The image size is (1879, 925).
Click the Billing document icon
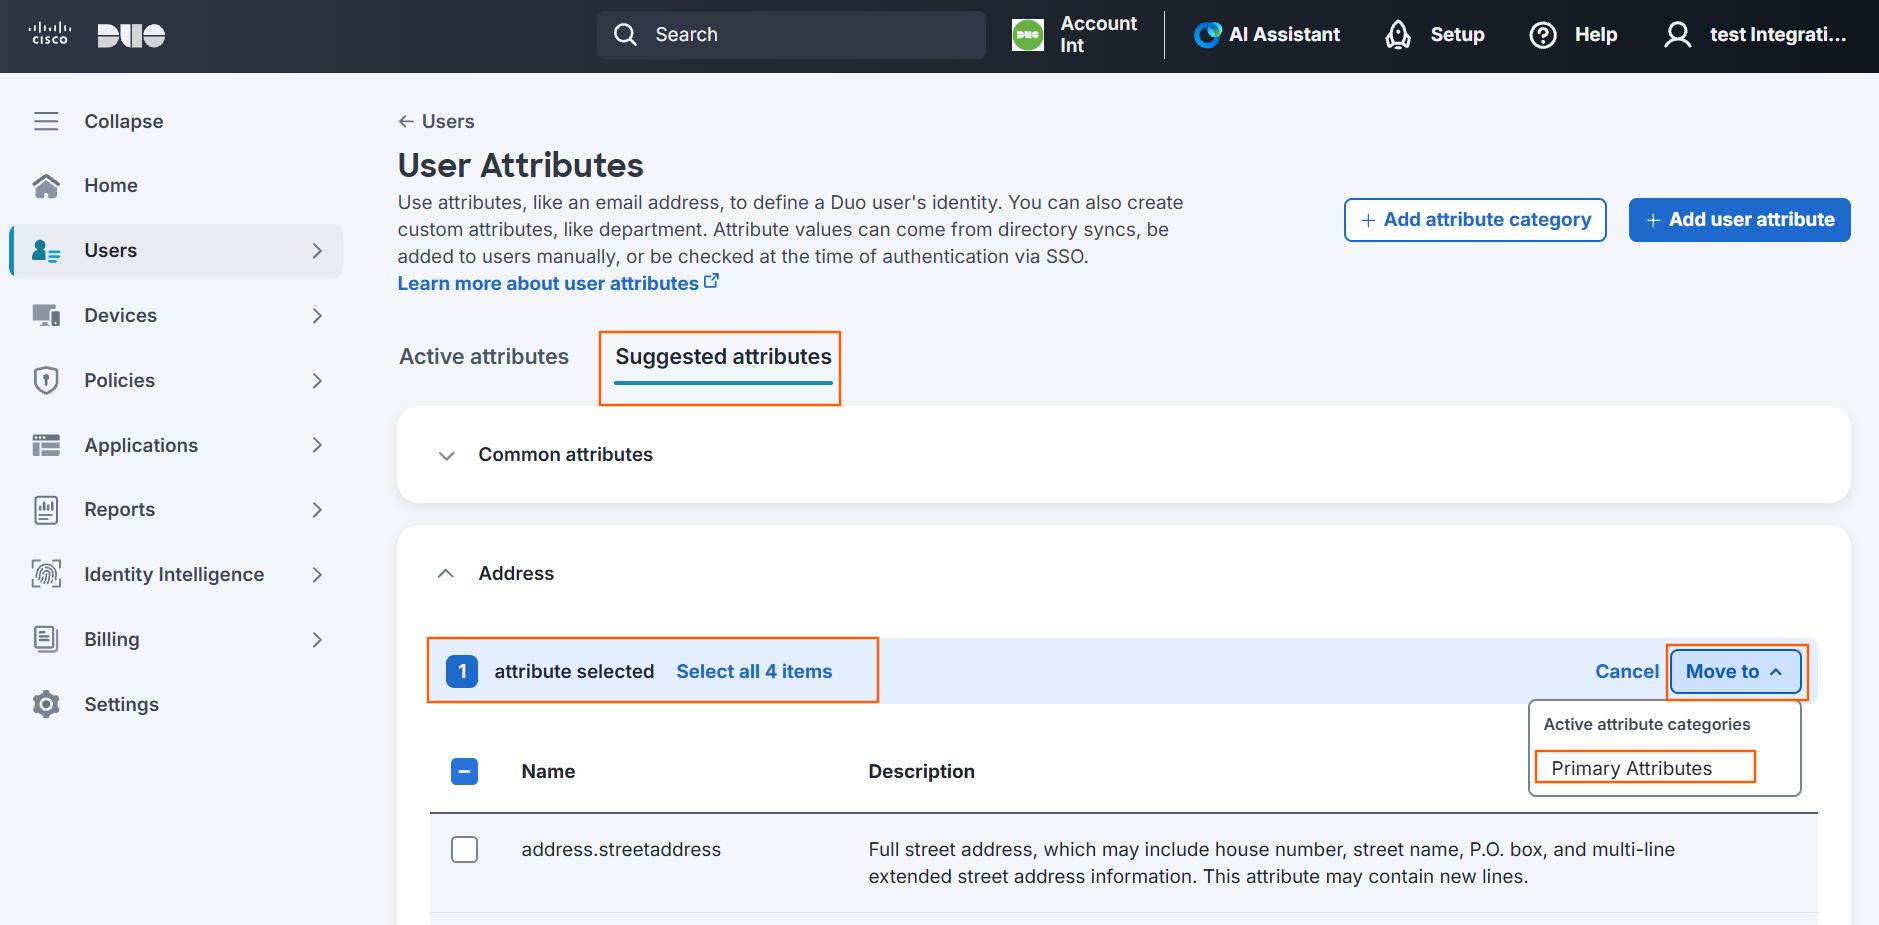[x=46, y=639]
